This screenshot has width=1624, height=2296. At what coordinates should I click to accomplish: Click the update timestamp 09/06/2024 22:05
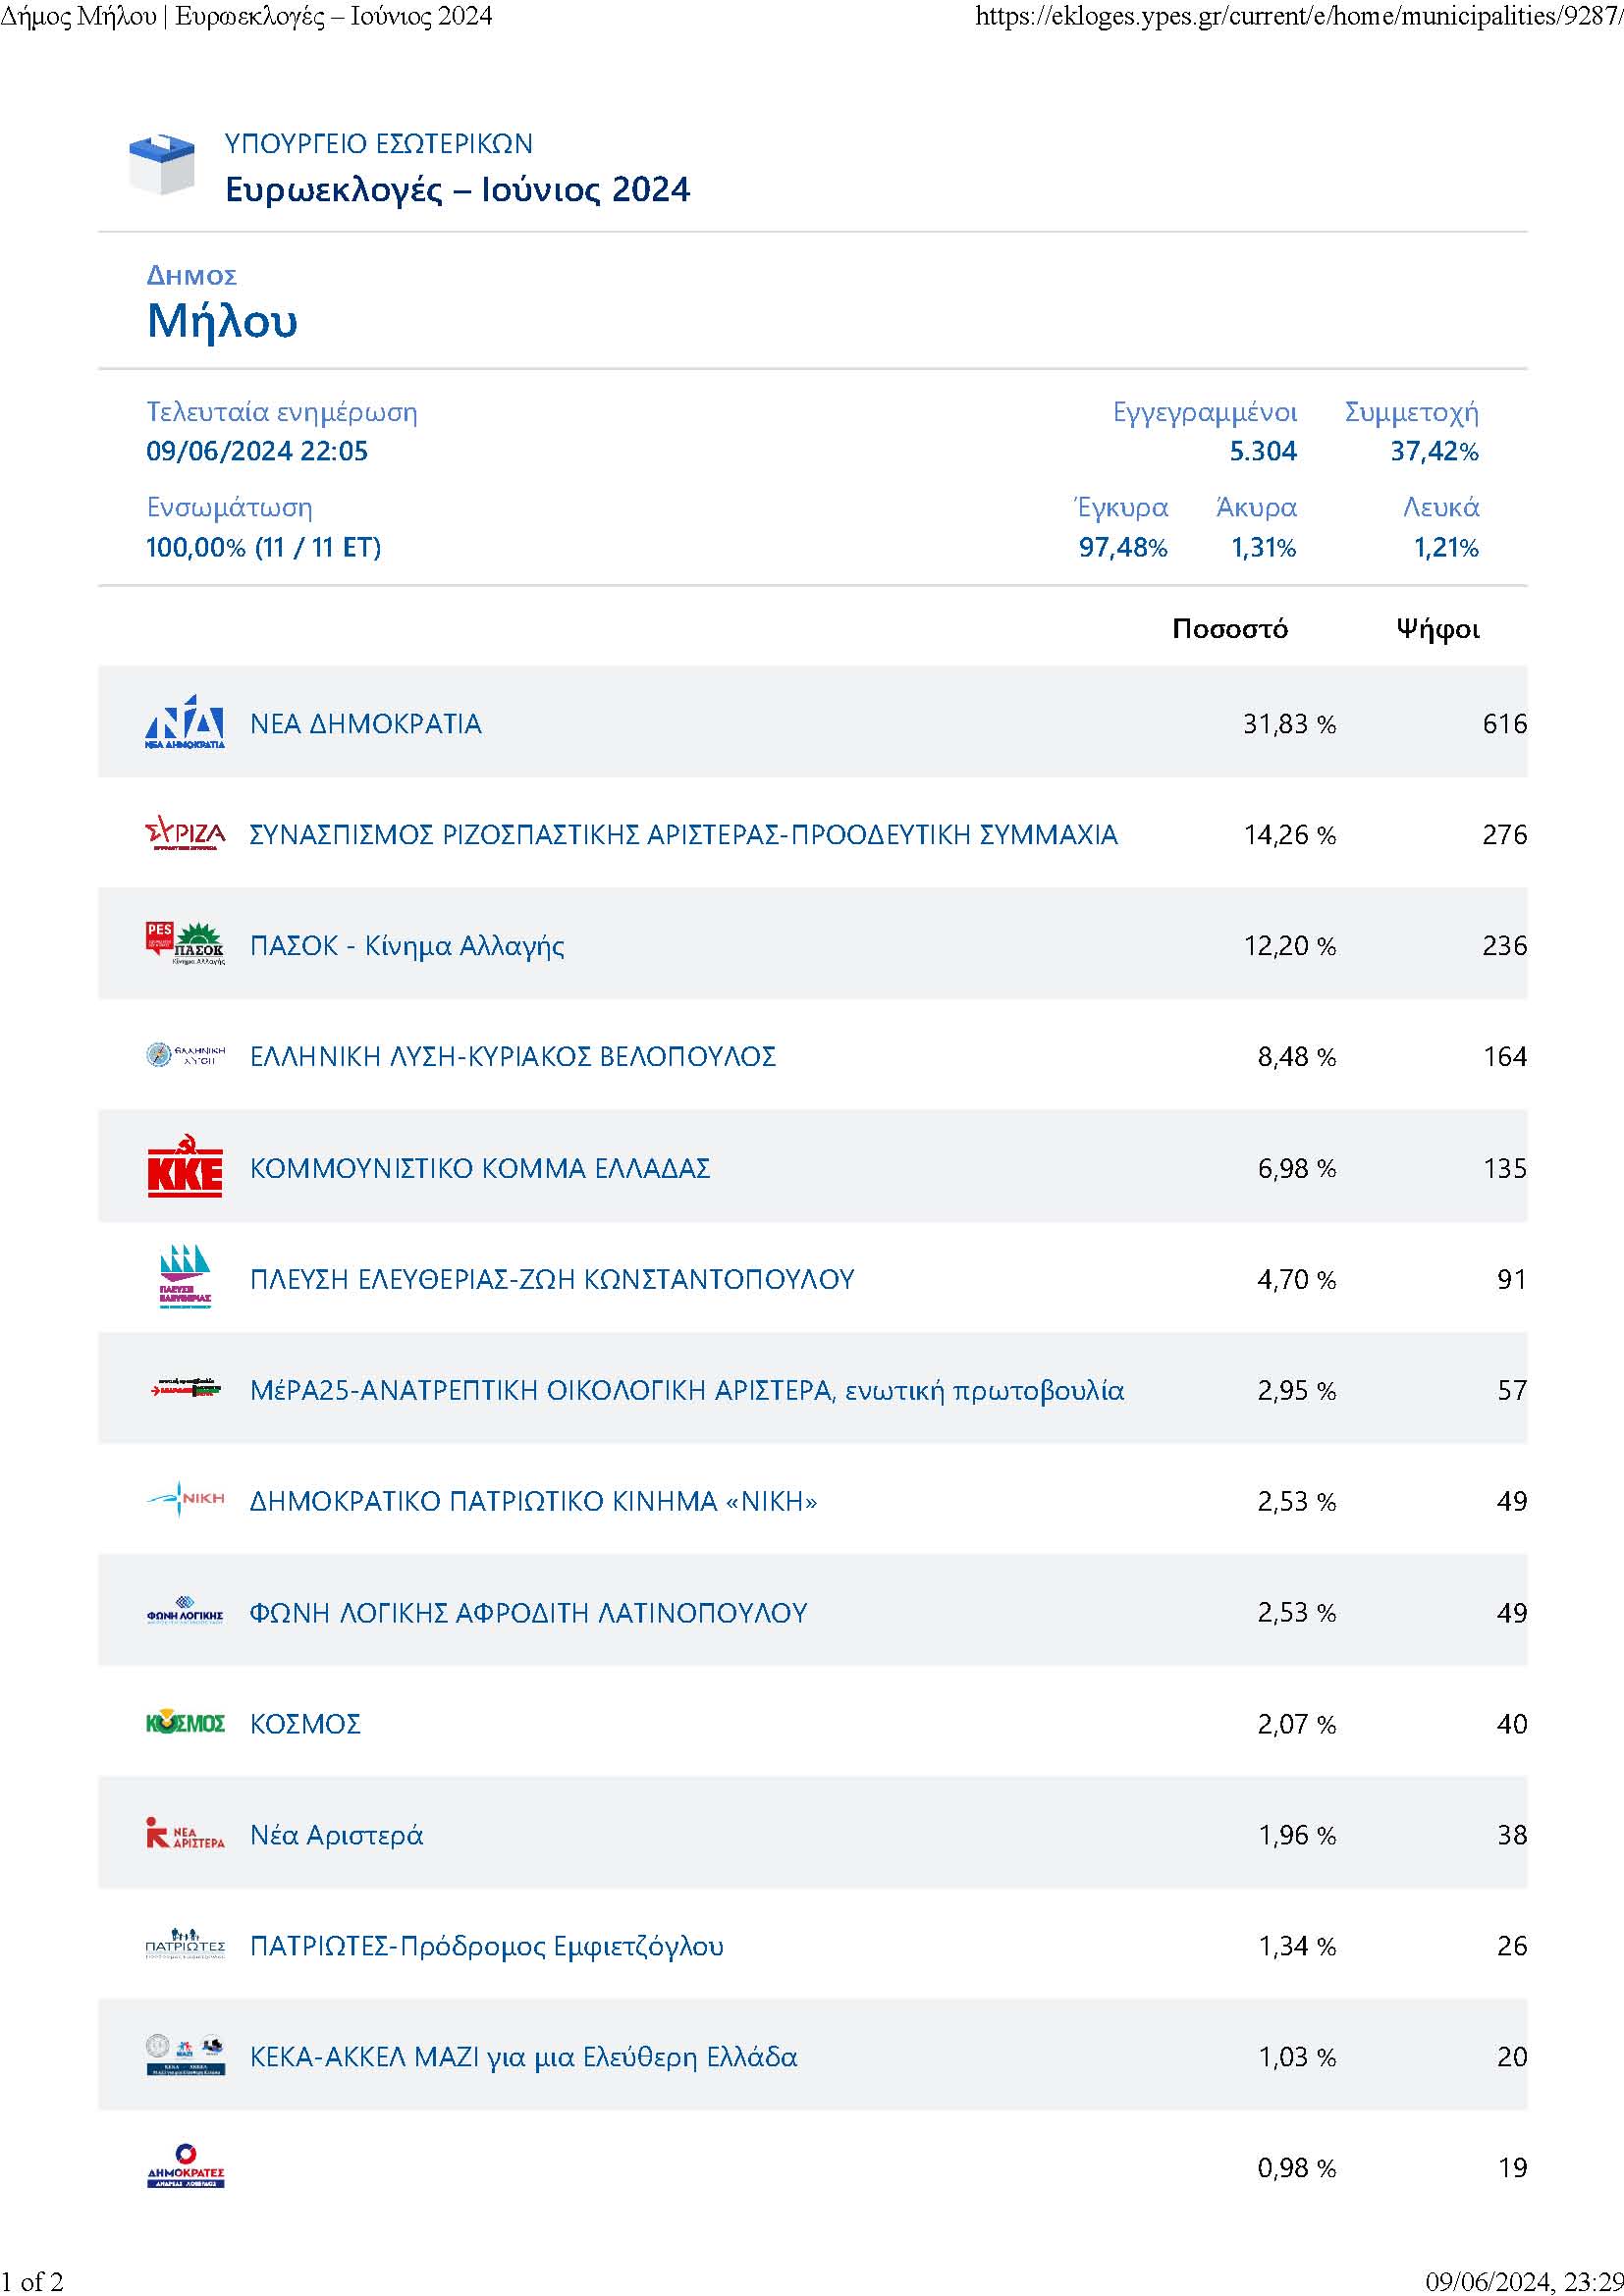click(x=257, y=451)
